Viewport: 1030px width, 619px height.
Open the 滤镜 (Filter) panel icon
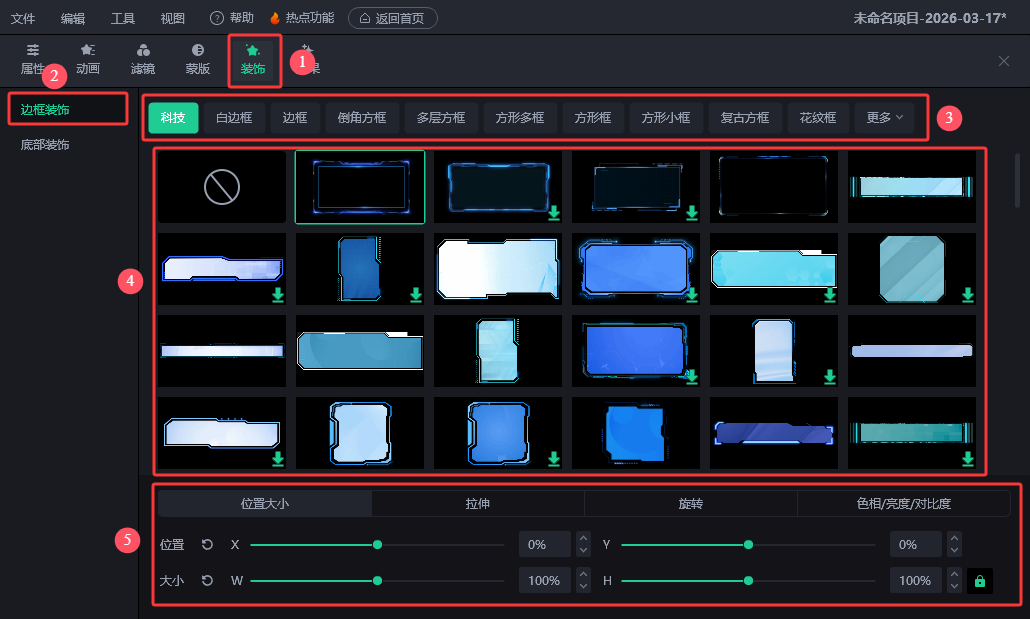(x=143, y=51)
